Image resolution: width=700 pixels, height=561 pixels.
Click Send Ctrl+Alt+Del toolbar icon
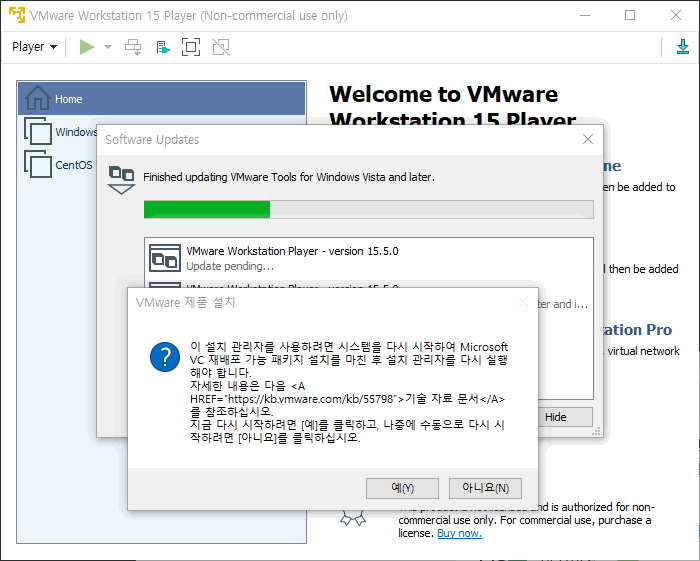point(133,47)
